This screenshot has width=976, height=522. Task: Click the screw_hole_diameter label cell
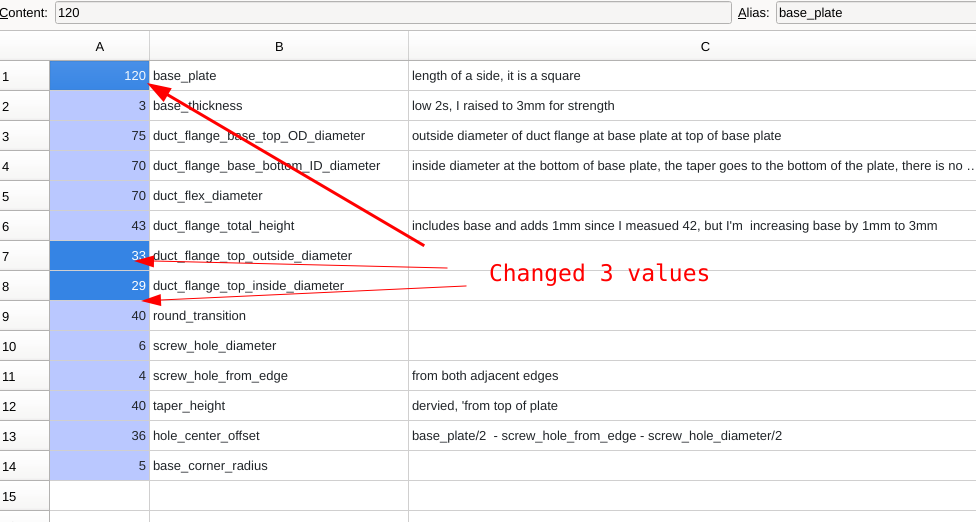click(x=279, y=346)
